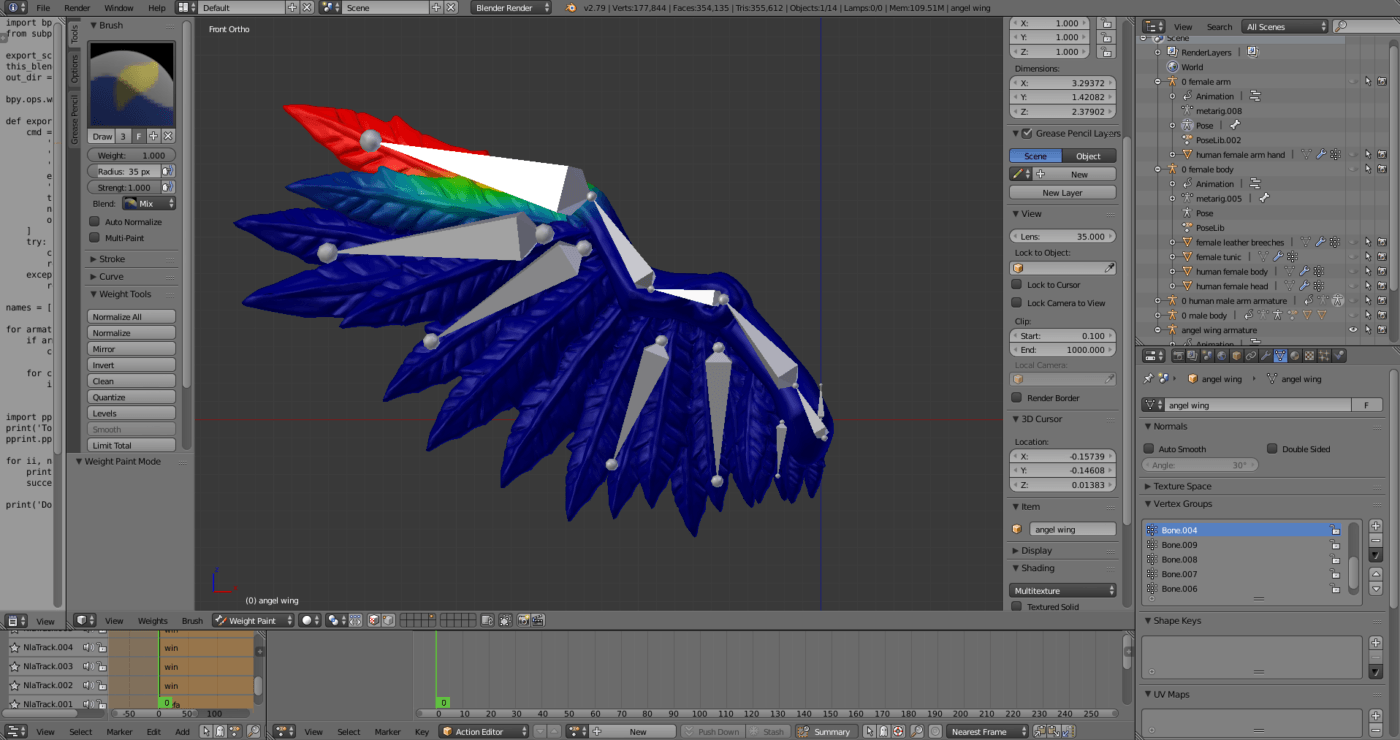Add a new shape key with plus
1400x740 pixels.
pos(1376,643)
